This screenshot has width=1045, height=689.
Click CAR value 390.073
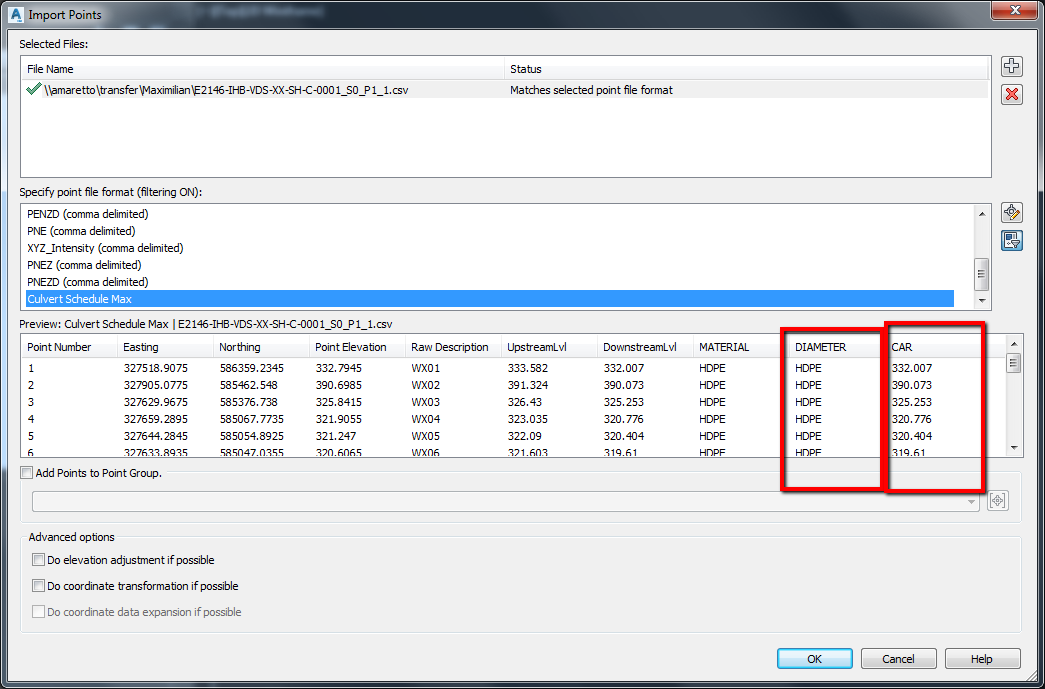[x=912, y=385]
